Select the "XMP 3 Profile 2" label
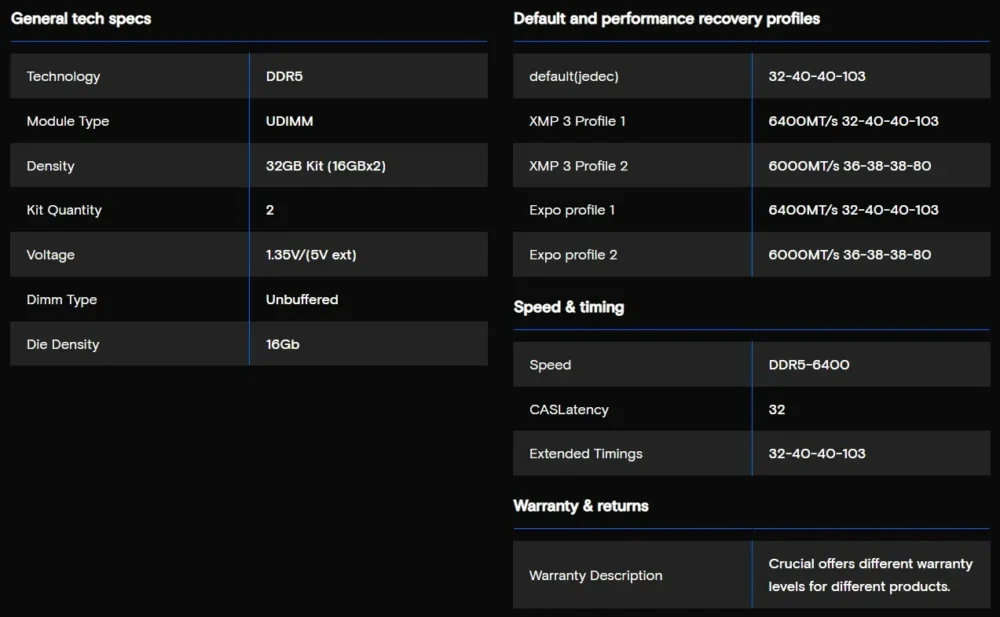Viewport: 1000px width, 617px height. tap(578, 166)
